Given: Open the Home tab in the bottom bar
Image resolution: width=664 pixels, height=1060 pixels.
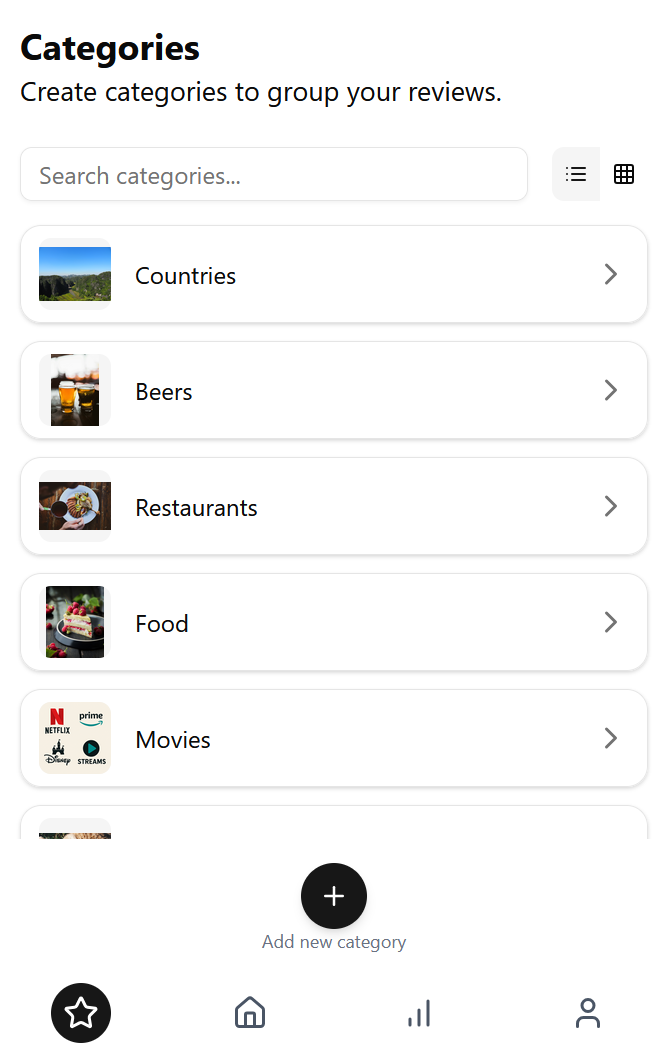Looking at the screenshot, I should pos(249,1012).
